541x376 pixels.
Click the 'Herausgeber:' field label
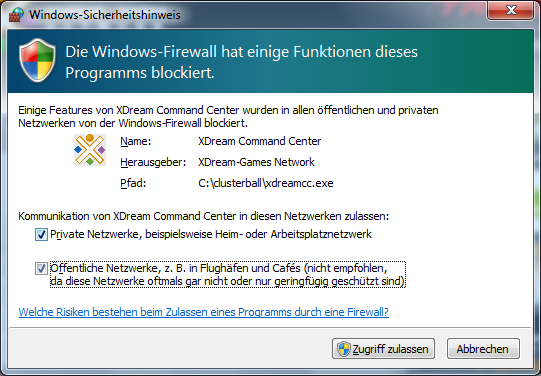coord(153,162)
